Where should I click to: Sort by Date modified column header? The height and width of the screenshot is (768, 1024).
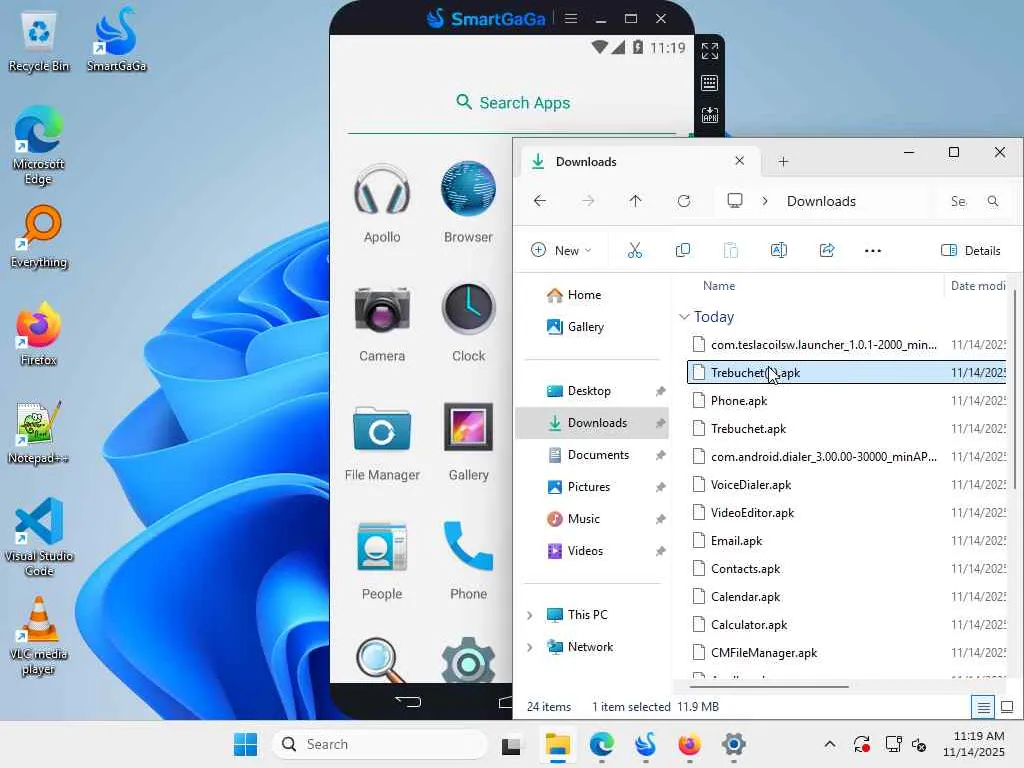pyautogui.click(x=978, y=285)
